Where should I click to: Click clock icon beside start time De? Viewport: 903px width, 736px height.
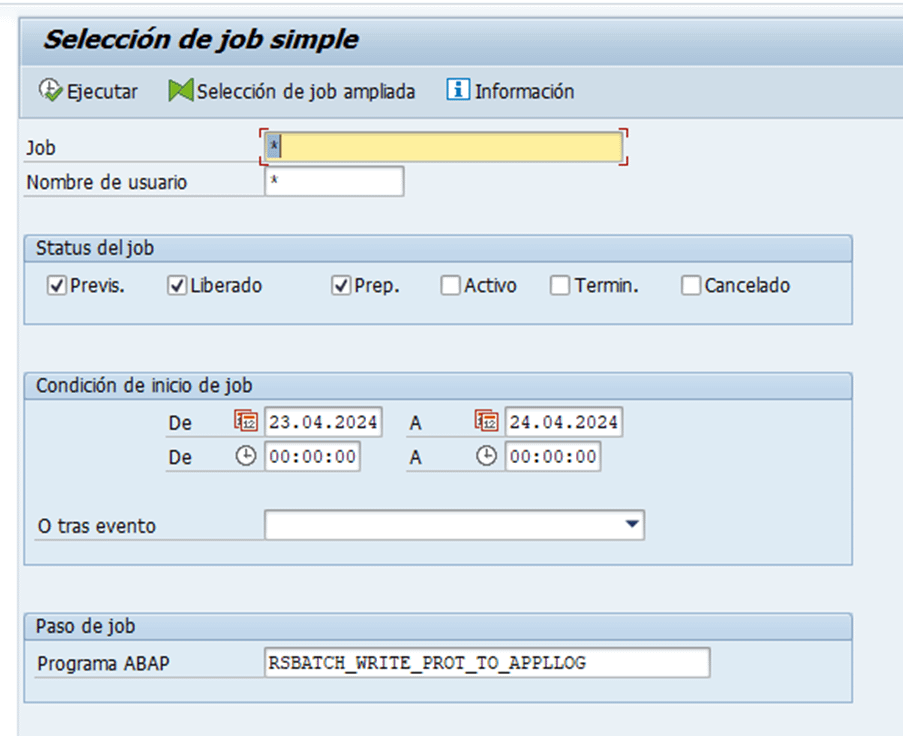pos(246,457)
